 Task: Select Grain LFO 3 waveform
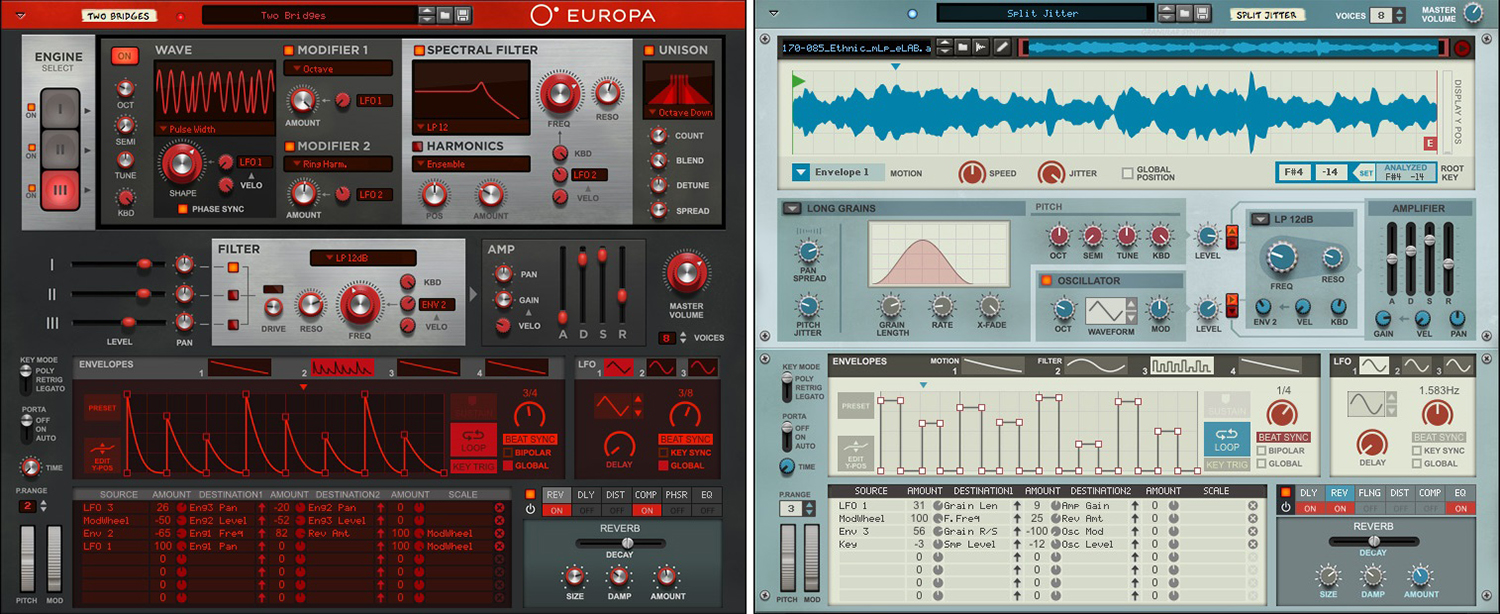click(1456, 367)
